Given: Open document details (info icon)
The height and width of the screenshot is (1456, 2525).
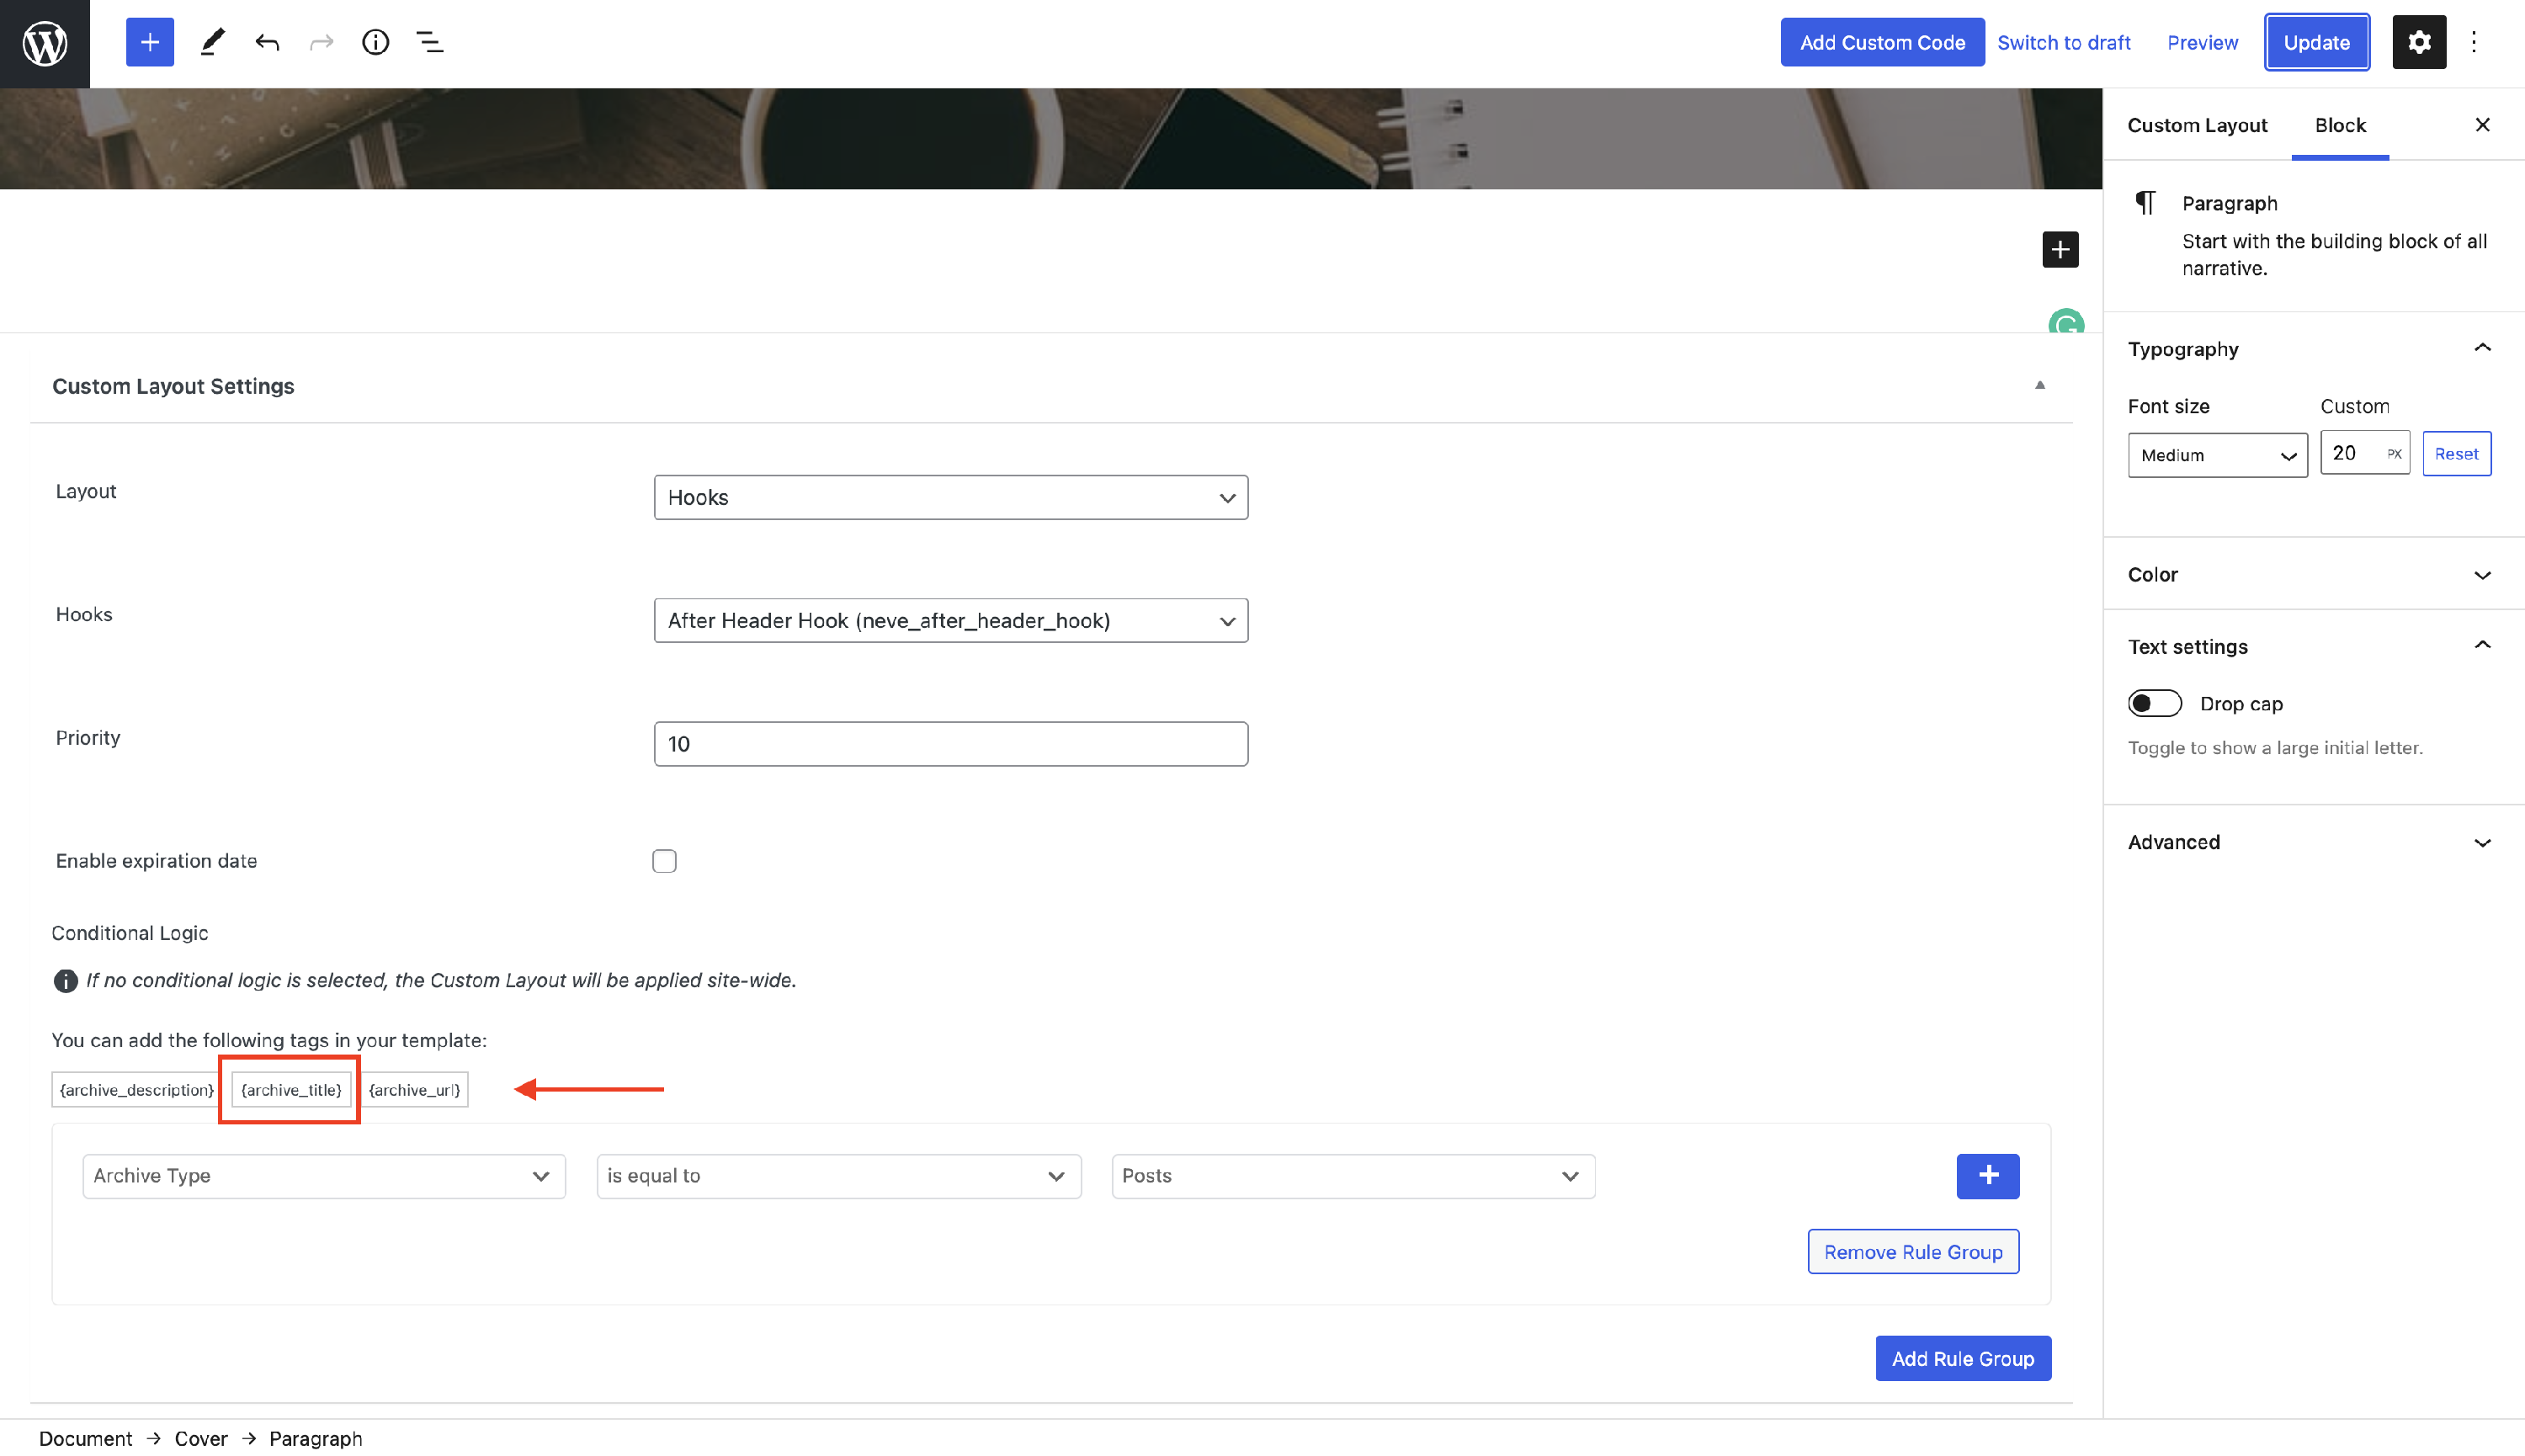Looking at the screenshot, I should pos(375,42).
